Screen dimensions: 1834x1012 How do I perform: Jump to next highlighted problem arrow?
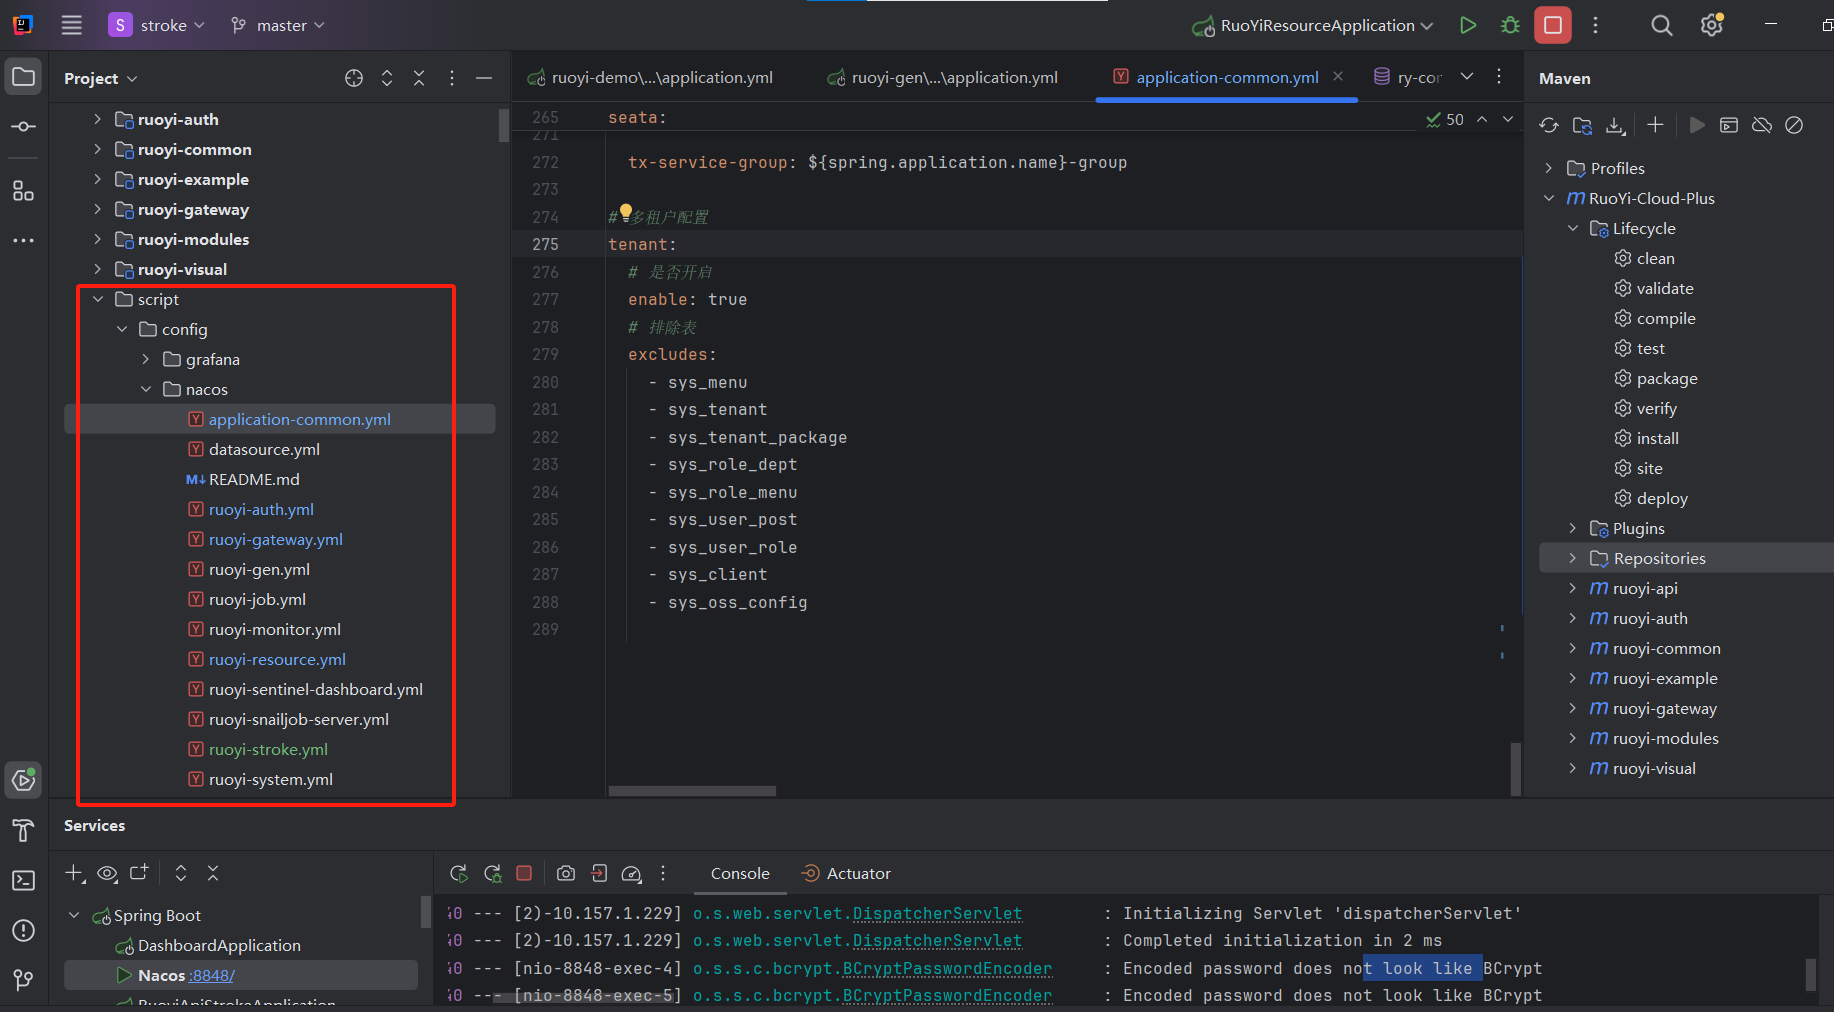[x=1508, y=119]
